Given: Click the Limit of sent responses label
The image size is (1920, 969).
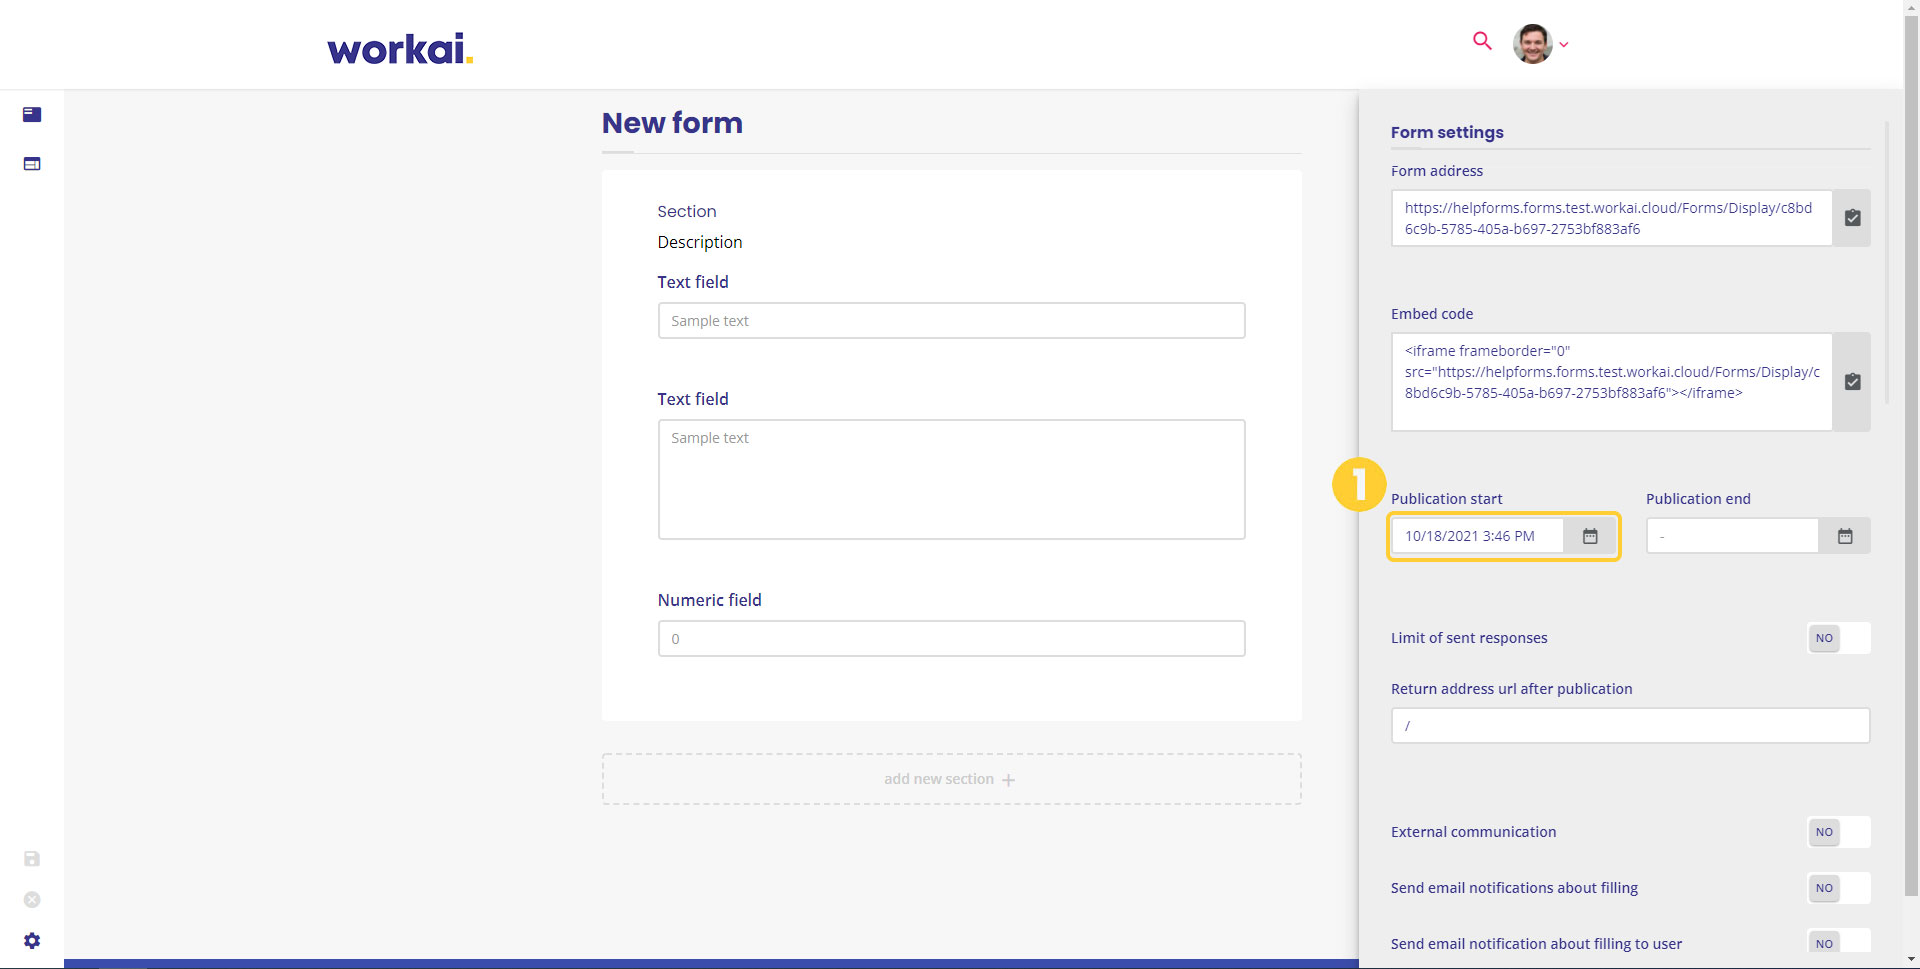Looking at the screenshot, I should [1469, 638].
